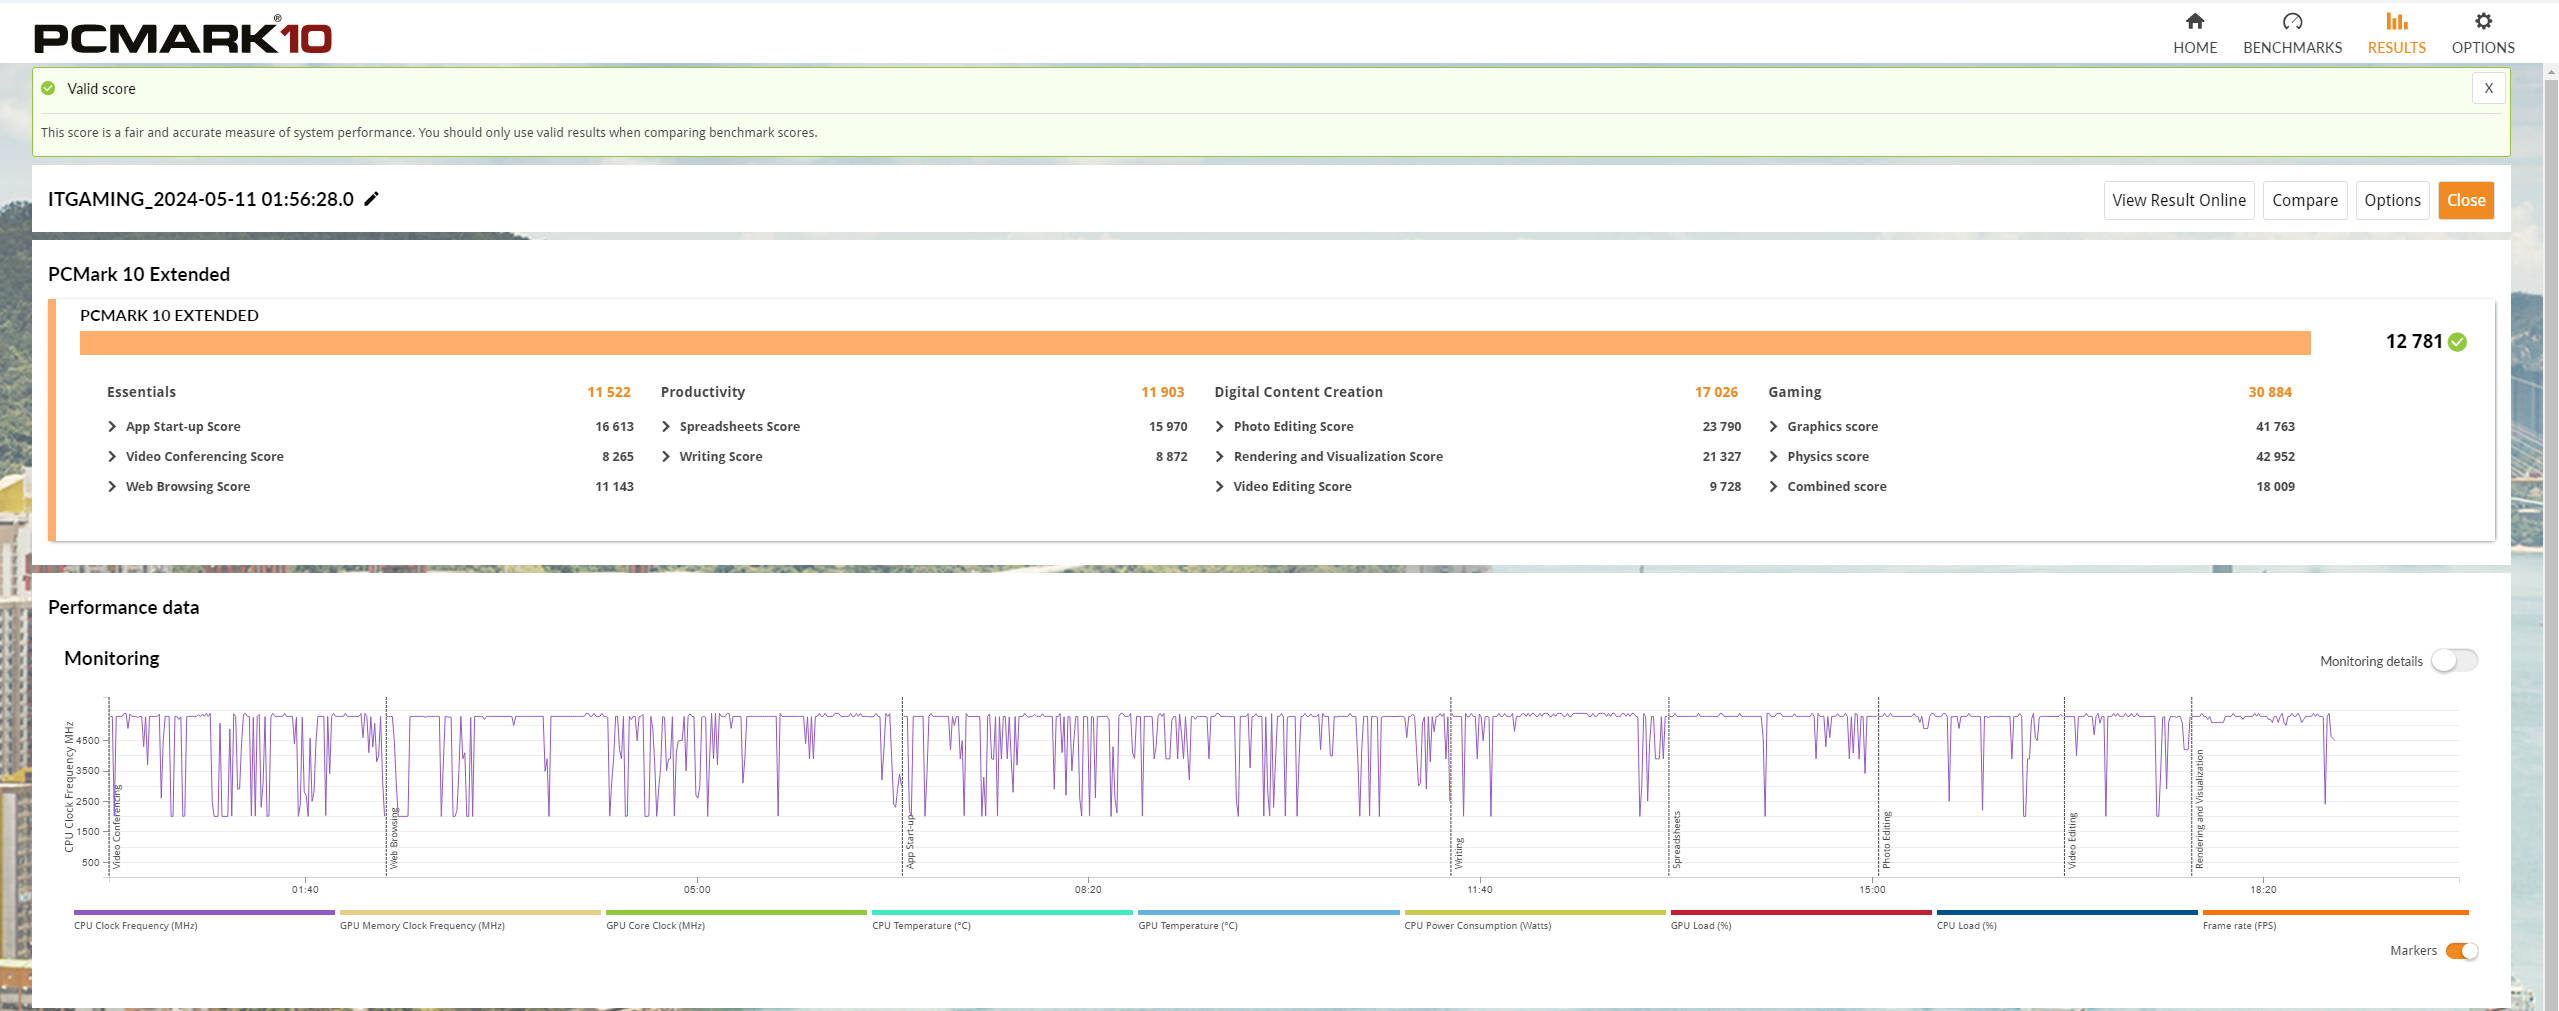Click the orange Close button
This screenshot has height=1011, width=2559.
(2465, 200)
